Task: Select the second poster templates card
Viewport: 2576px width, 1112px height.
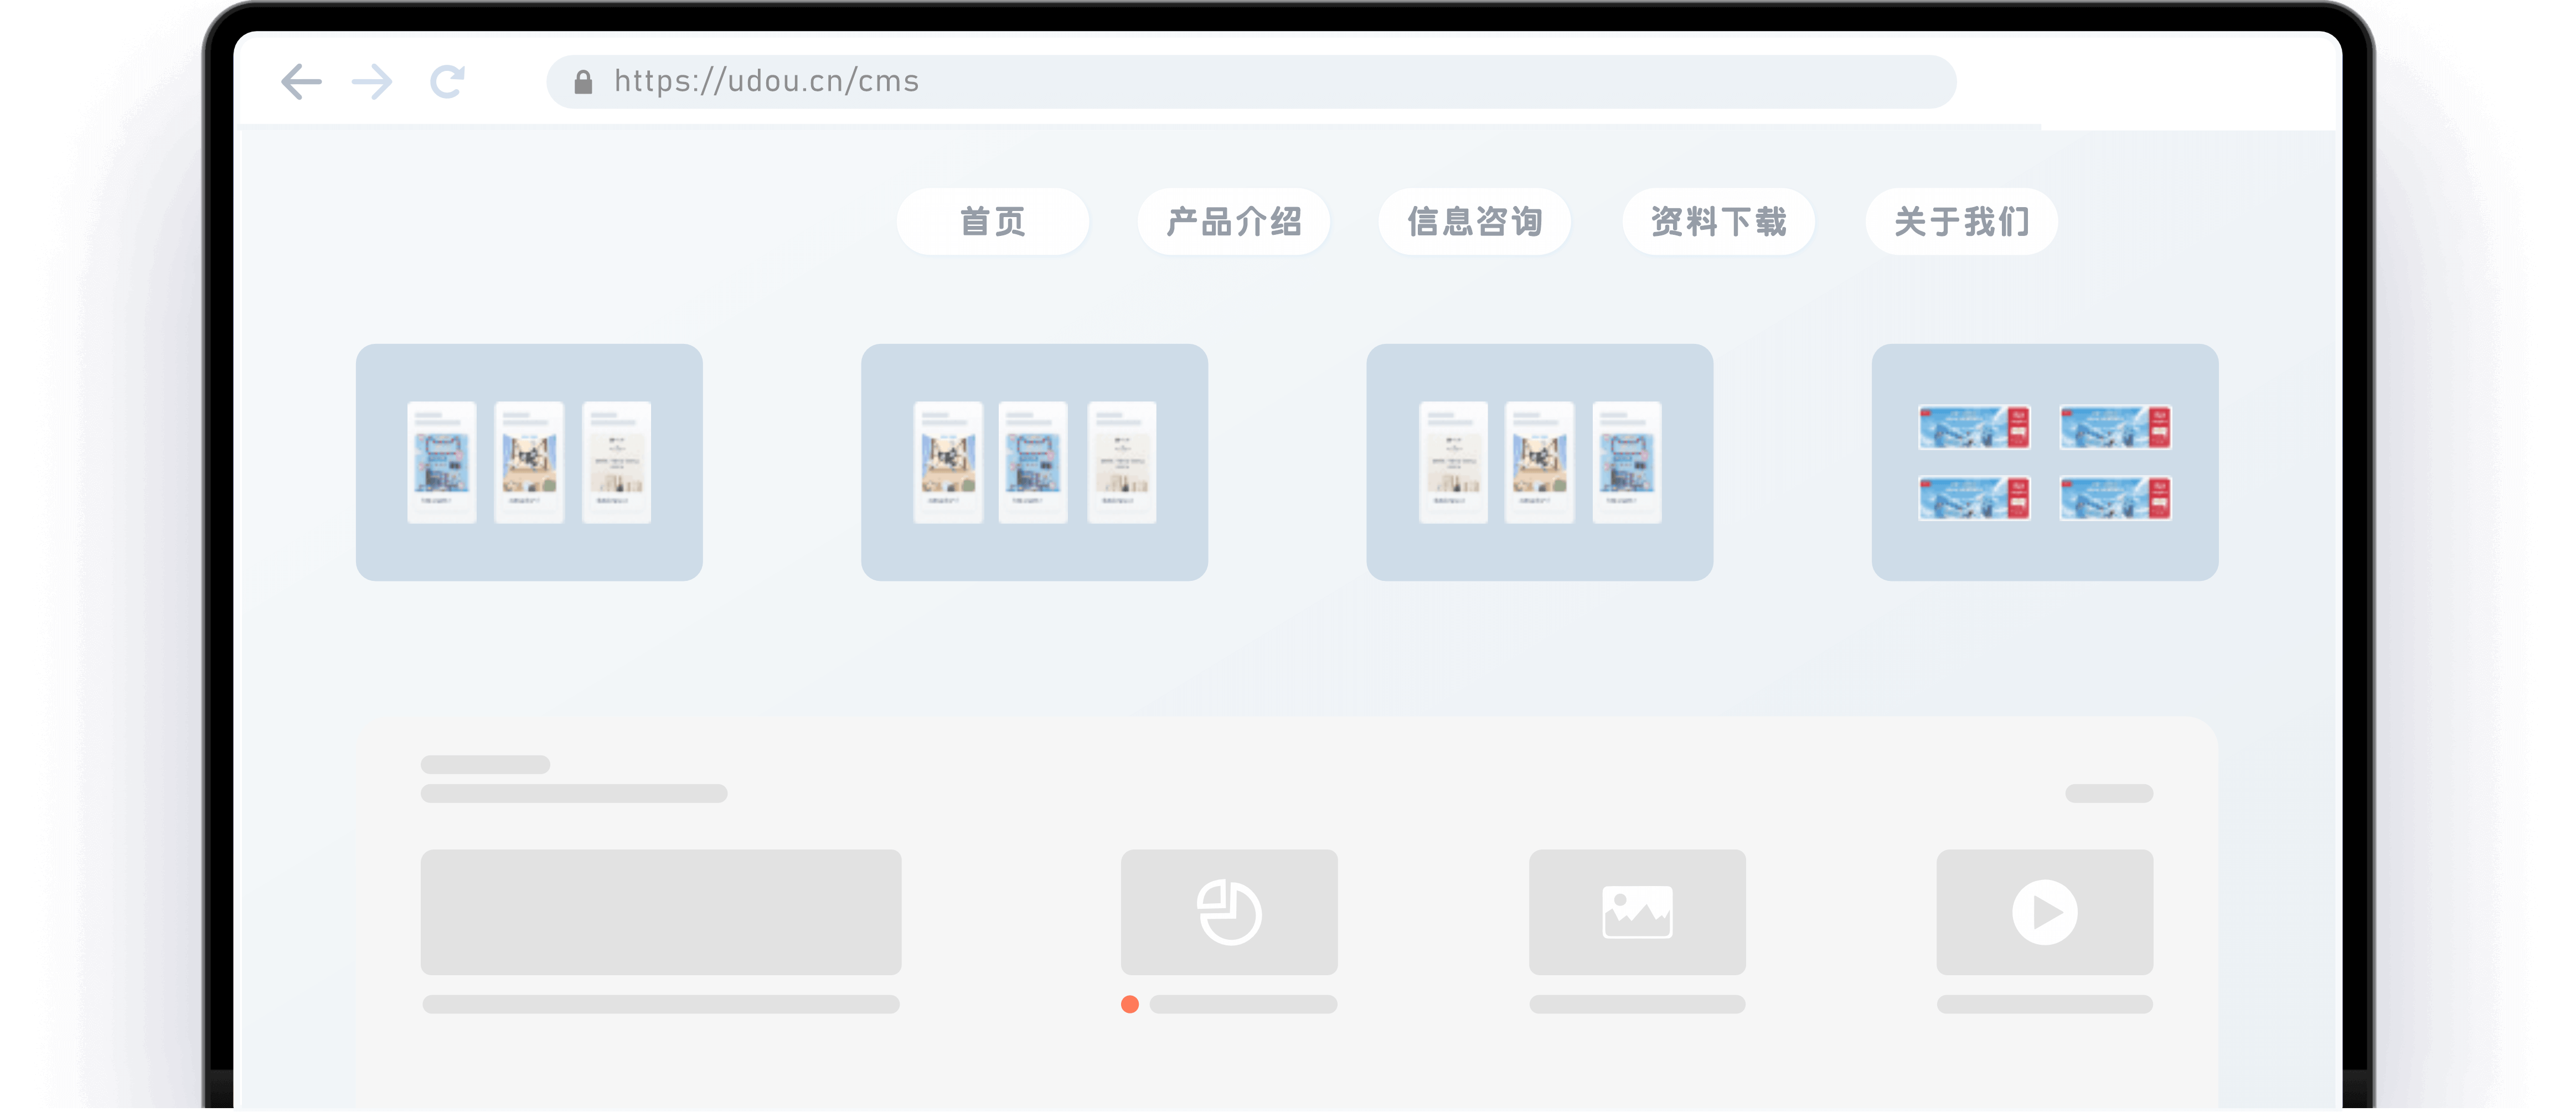Action: 1034,462
